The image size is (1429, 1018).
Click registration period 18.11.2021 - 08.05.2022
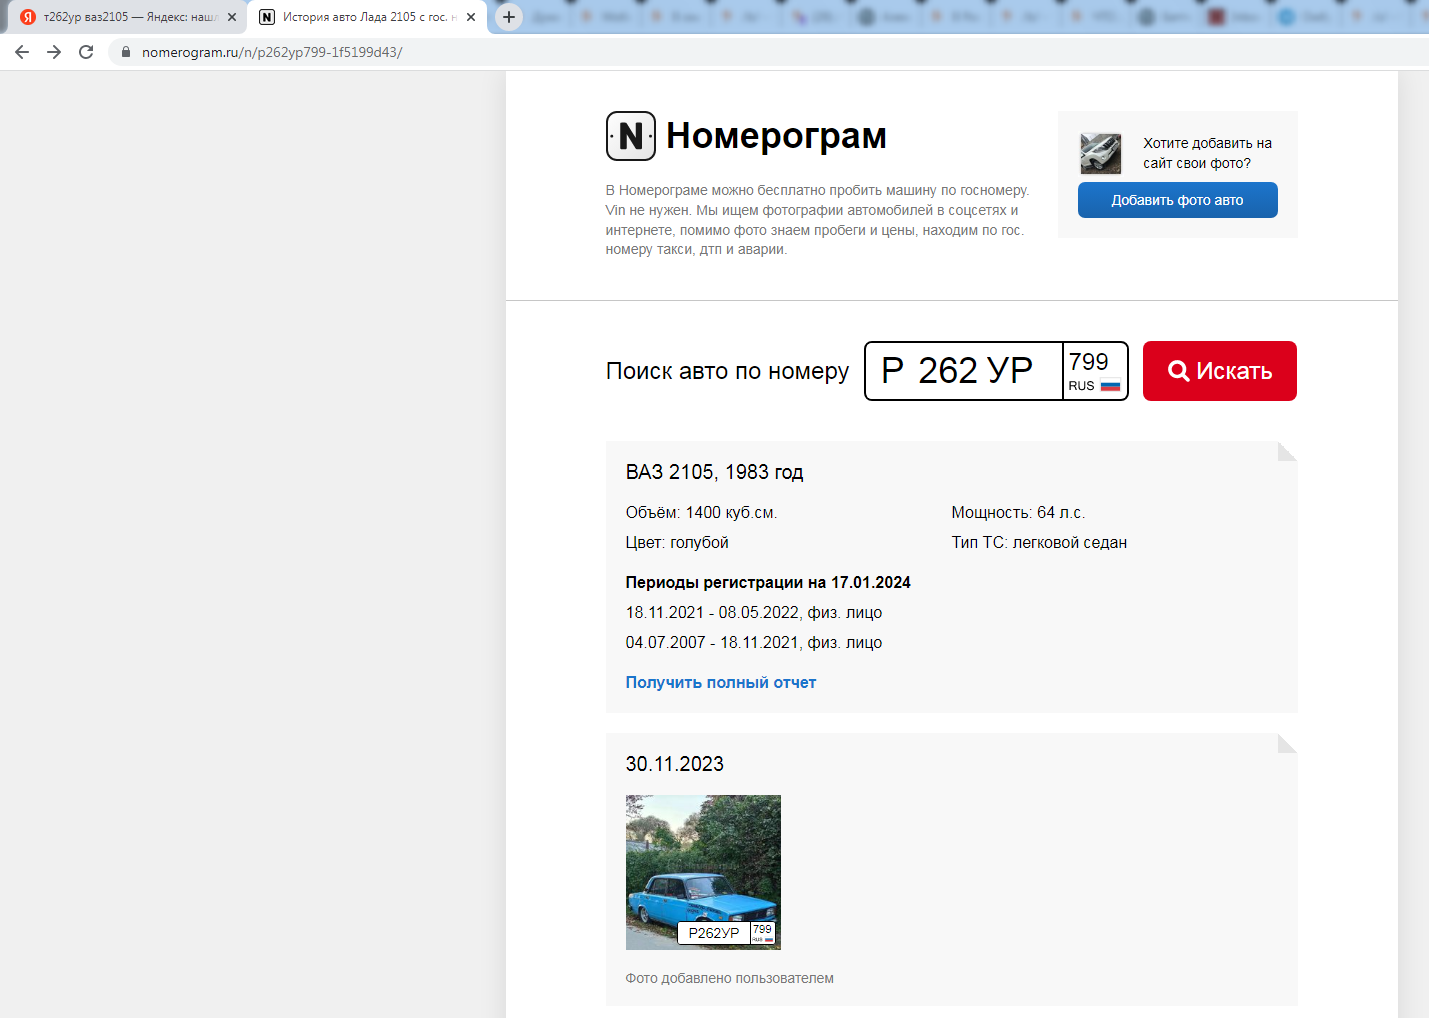tap(754, 612)
